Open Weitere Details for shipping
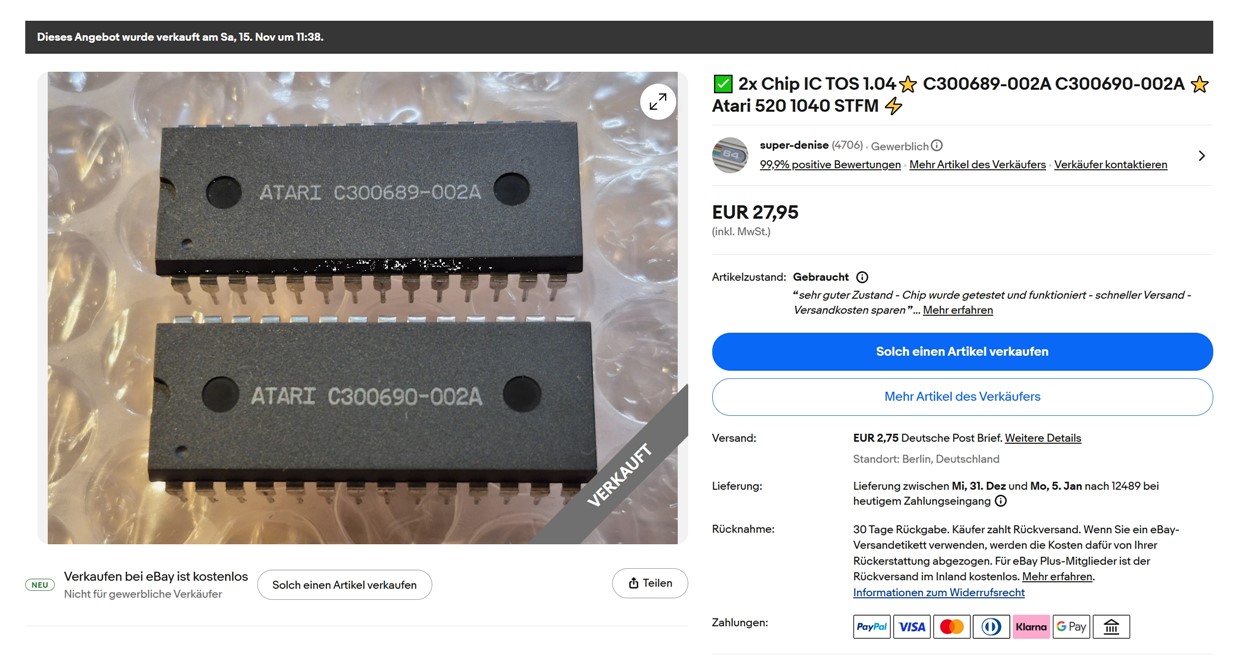 (x=1043, y=438)
